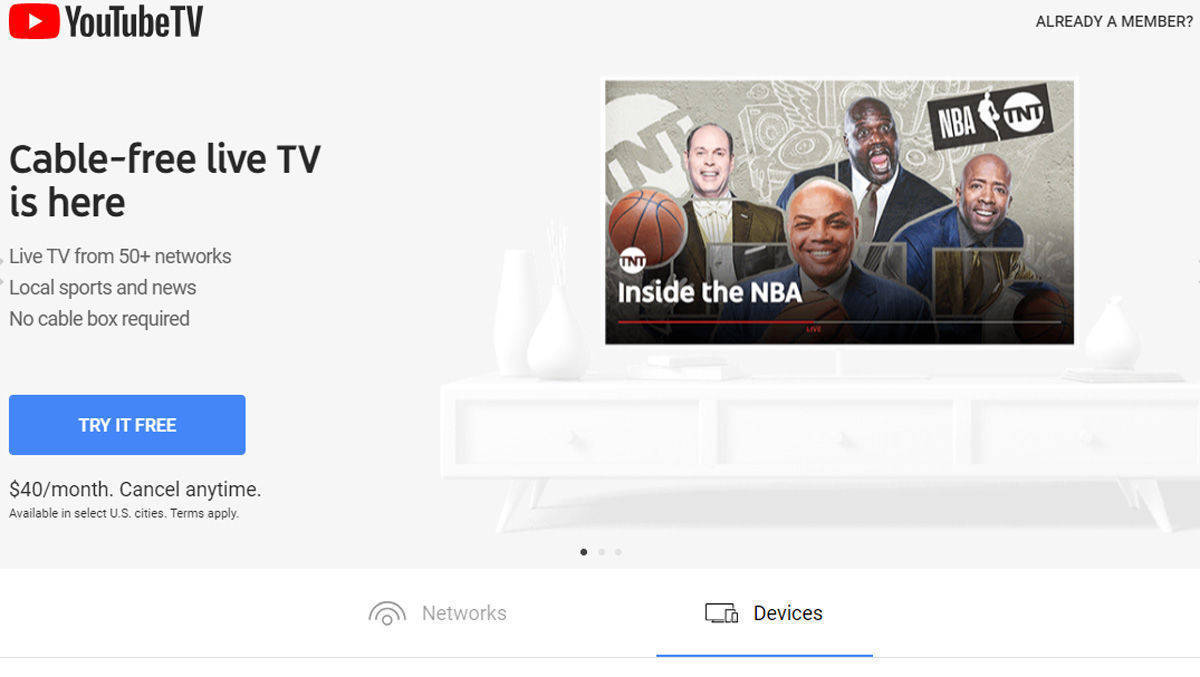Click 'Available in select U.S. cities' fine print
The image size is (1200, 677).
(124, 514)
